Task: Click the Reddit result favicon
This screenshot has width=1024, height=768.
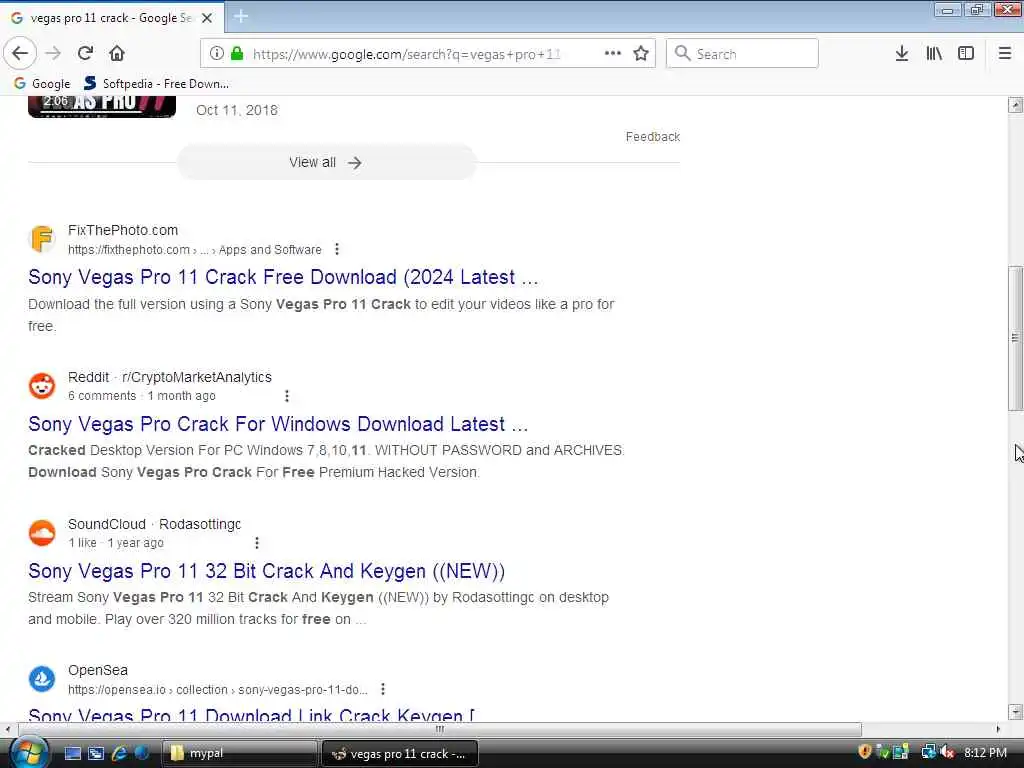Action: pos(42,385)
